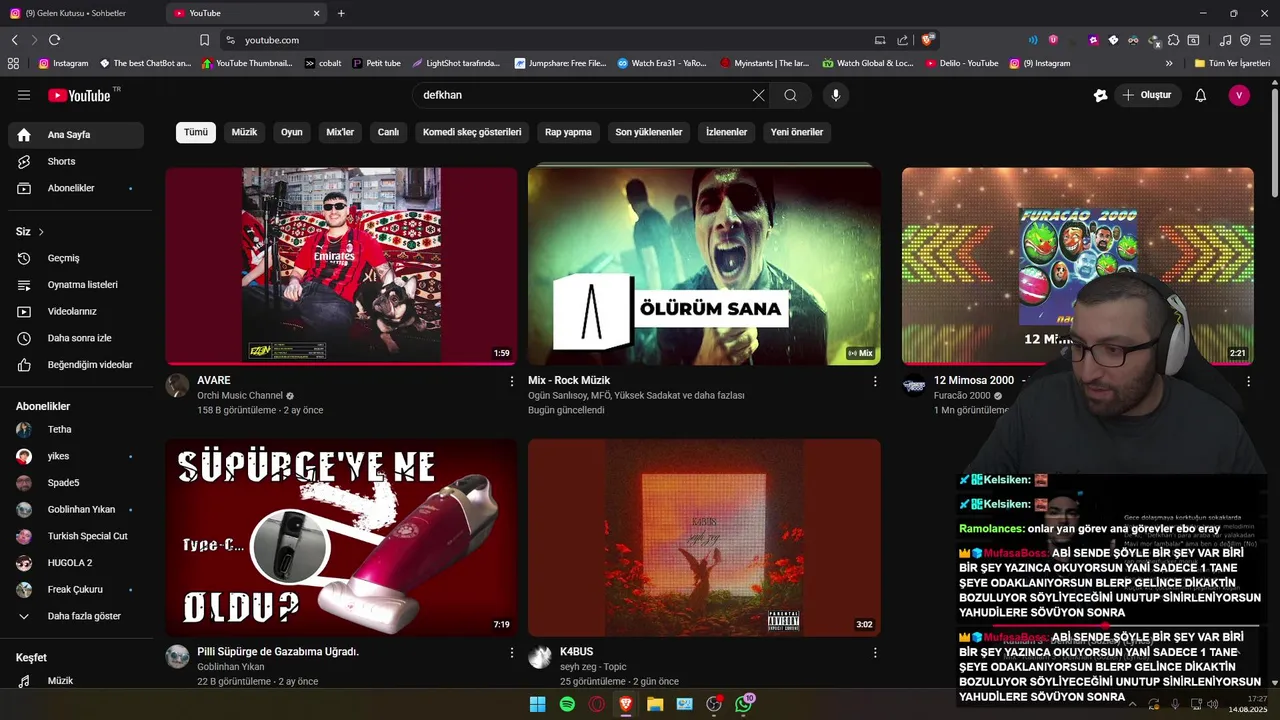The height and width of the screenshot is (720, 1280).
Task: Expand Daha fazla göster subscriptions
Action: point(76,616)
